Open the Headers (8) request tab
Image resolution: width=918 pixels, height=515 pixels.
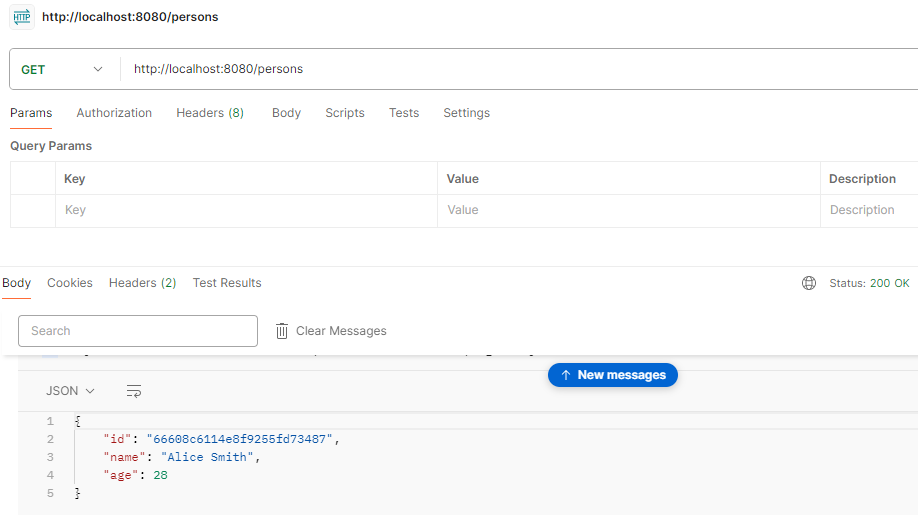click(x=210, y=113)
